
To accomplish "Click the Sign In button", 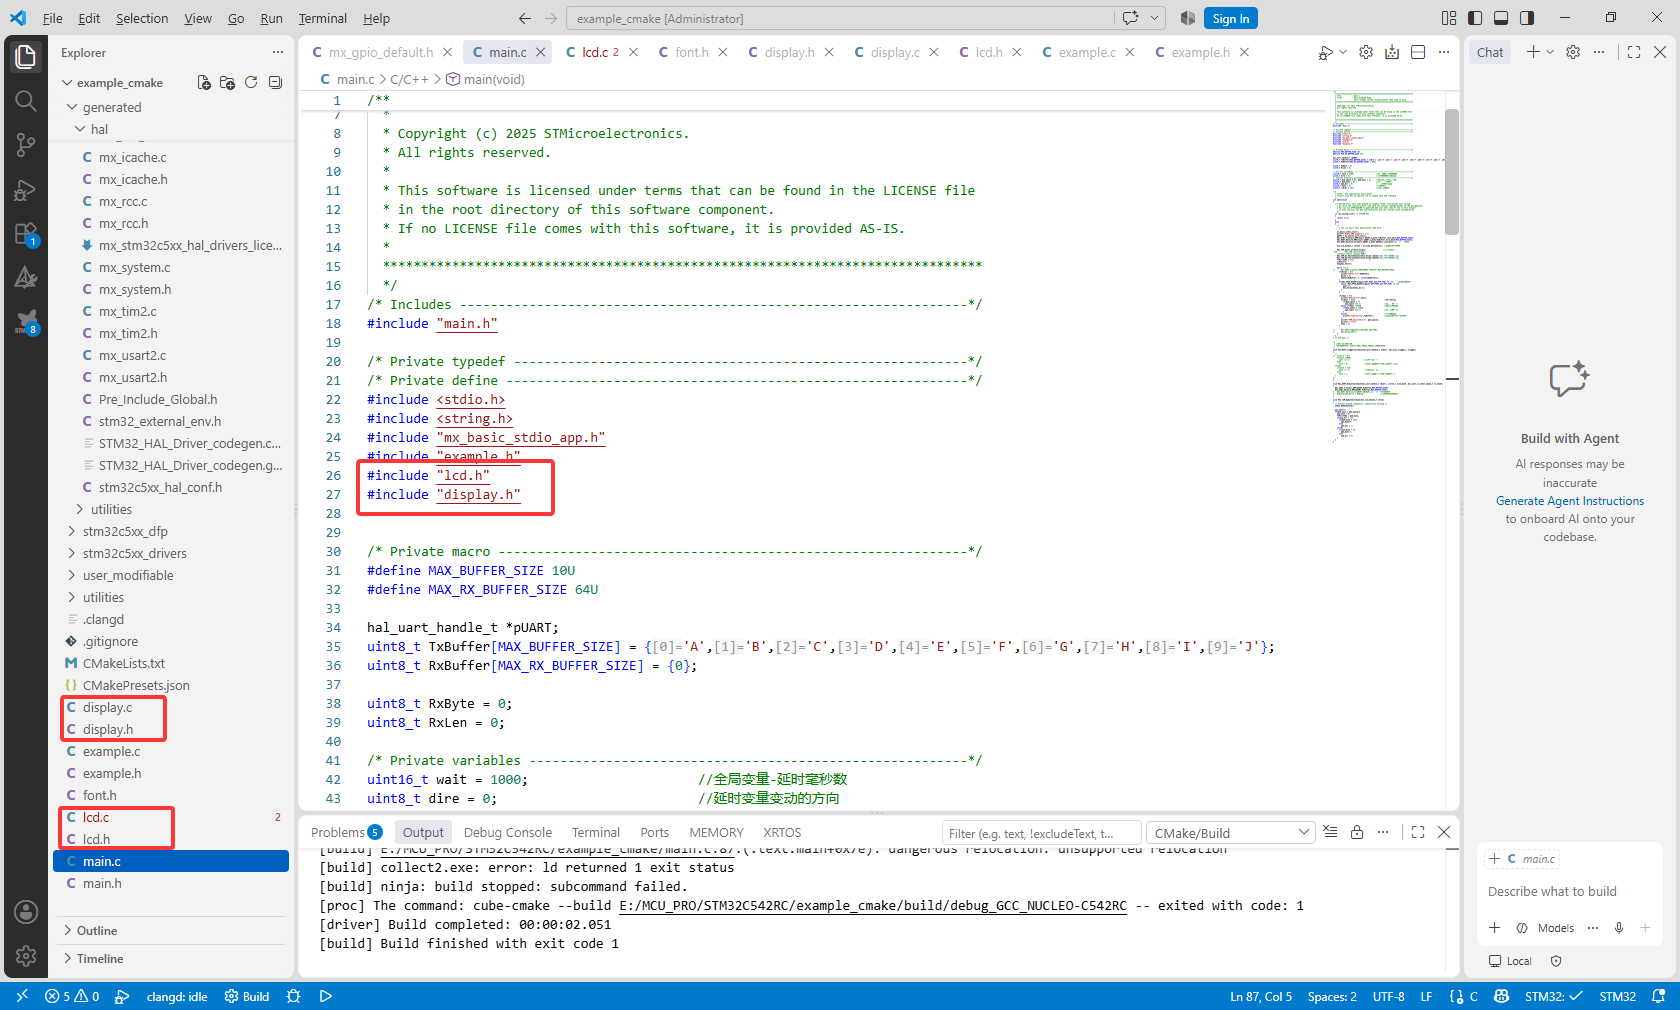I will (1230, 18).
